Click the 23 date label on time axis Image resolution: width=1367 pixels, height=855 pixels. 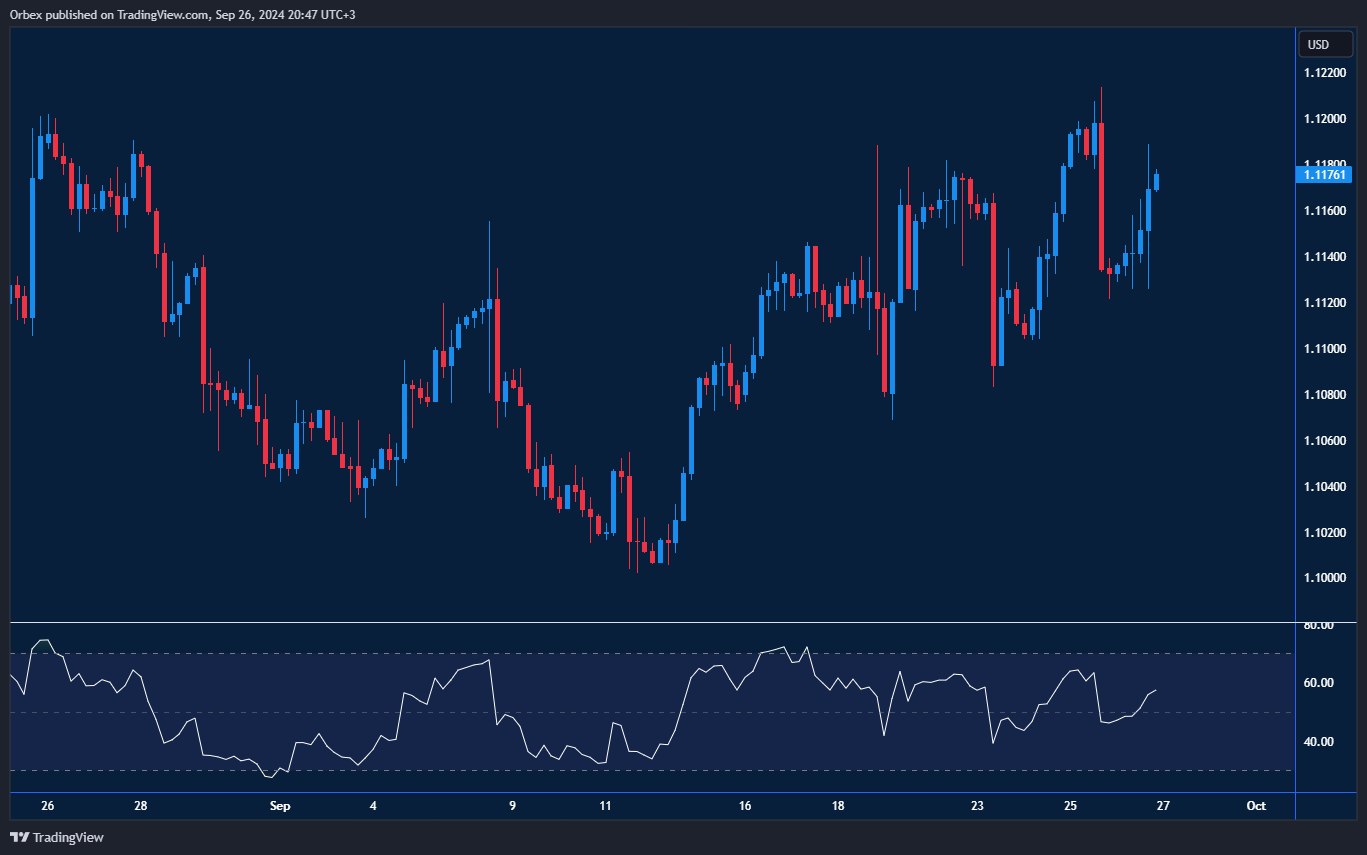pos(977,806)
